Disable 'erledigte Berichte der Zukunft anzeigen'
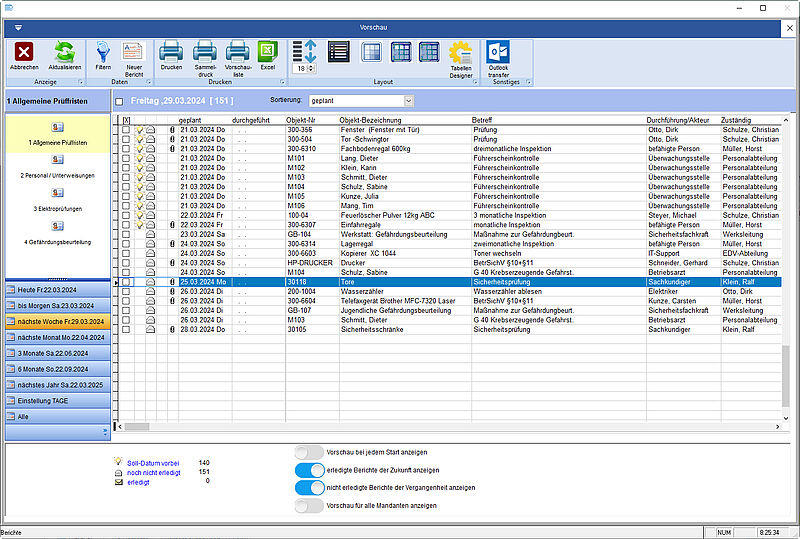Screen dimensions: 800x539 point(310,470)
